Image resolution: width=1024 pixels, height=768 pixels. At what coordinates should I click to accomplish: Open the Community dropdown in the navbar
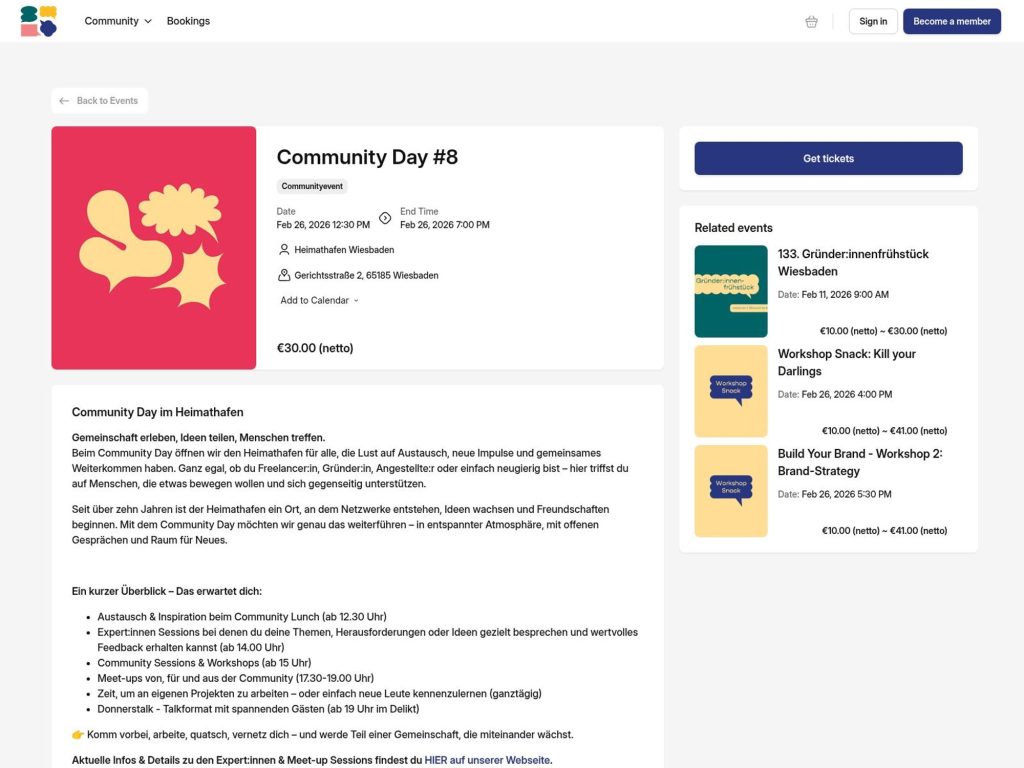[111, 20]
